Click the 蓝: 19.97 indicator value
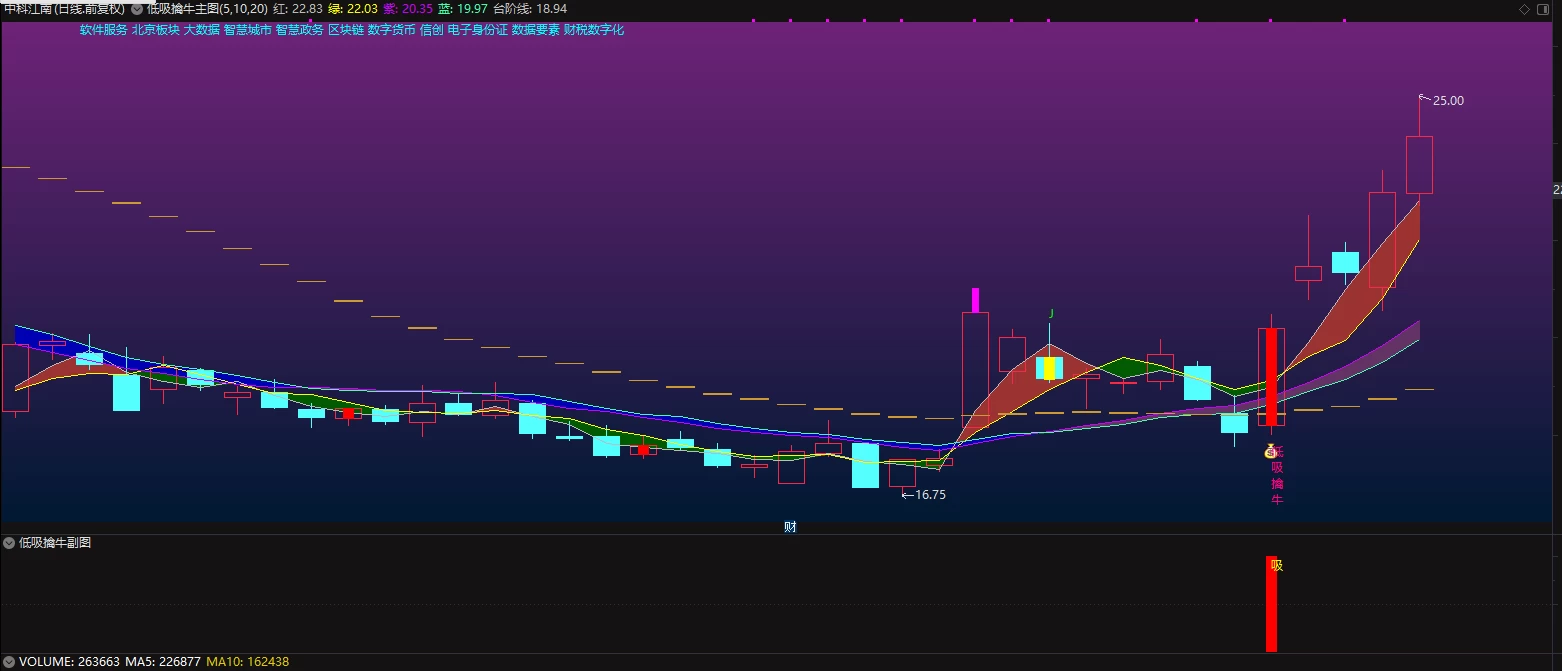1562x671 pixels. tap(463, 9)
